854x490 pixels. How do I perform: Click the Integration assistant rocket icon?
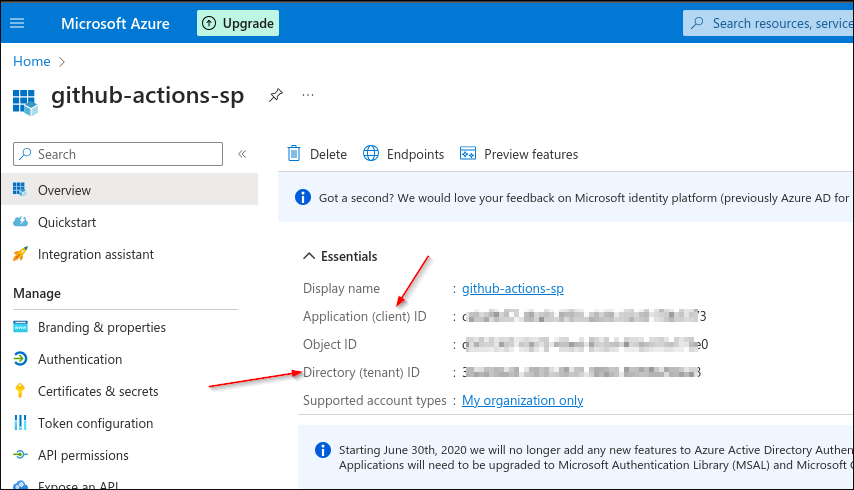click(x=20, y=254)
